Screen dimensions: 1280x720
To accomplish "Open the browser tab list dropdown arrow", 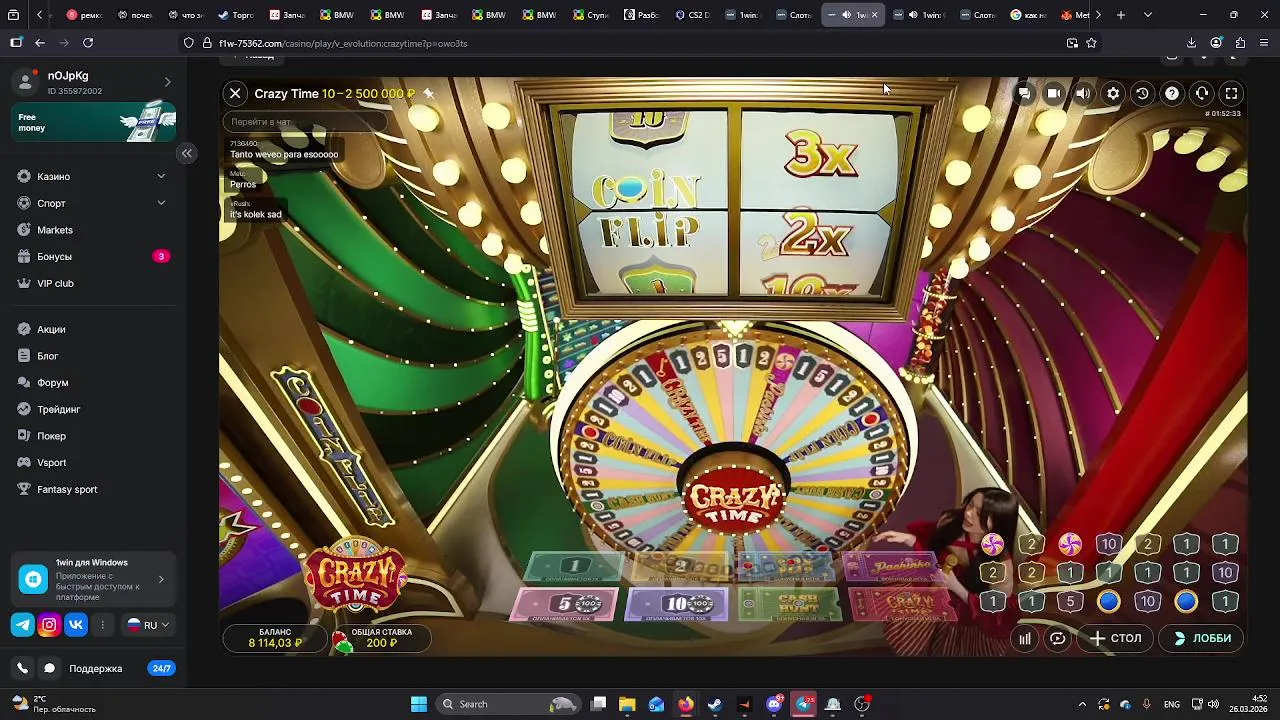I will coord(1147,15).
